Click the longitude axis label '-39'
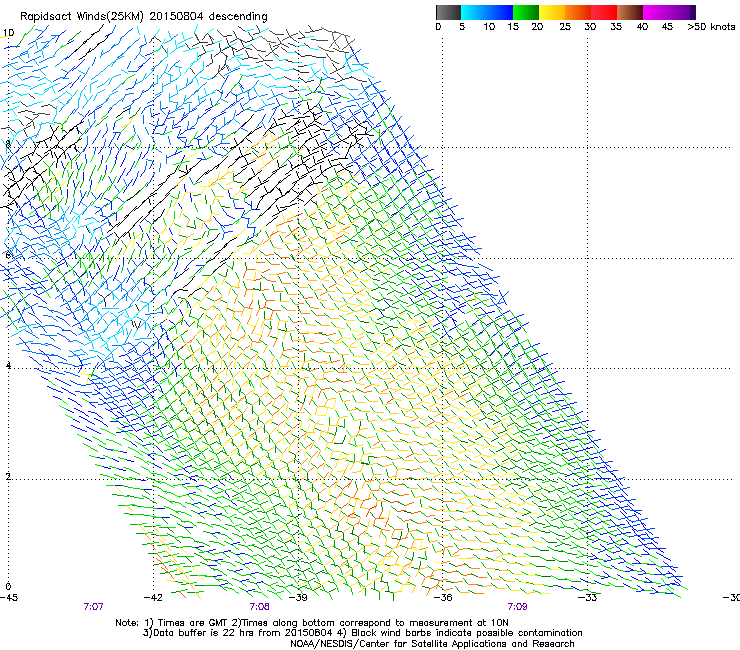 (298, 598)
